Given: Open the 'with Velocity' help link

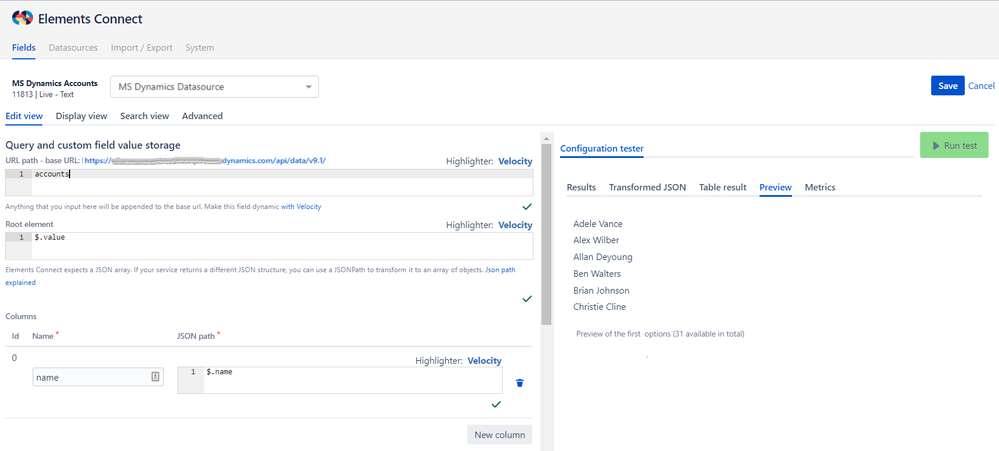Looking at the screenshot, I should point(301,206).
